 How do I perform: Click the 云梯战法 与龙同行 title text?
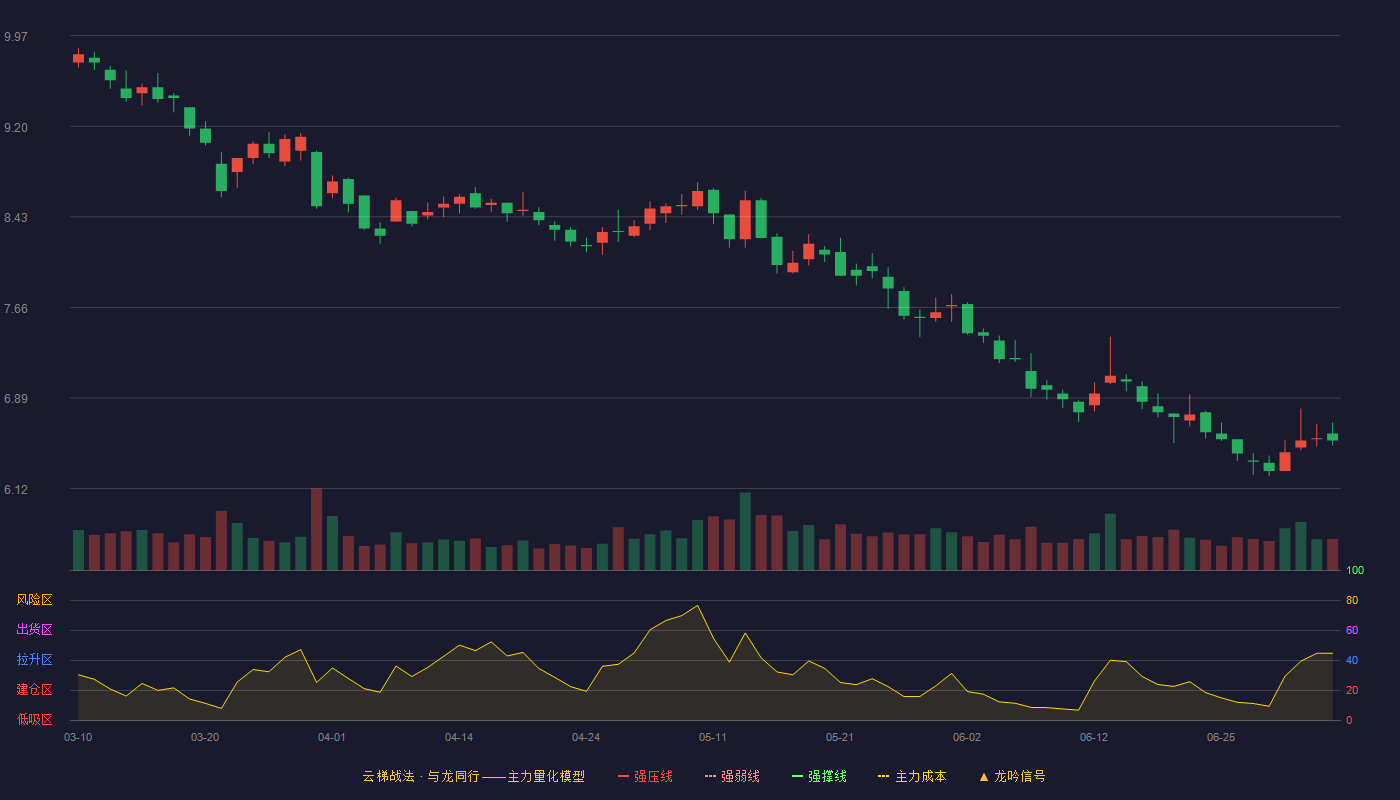420,776
